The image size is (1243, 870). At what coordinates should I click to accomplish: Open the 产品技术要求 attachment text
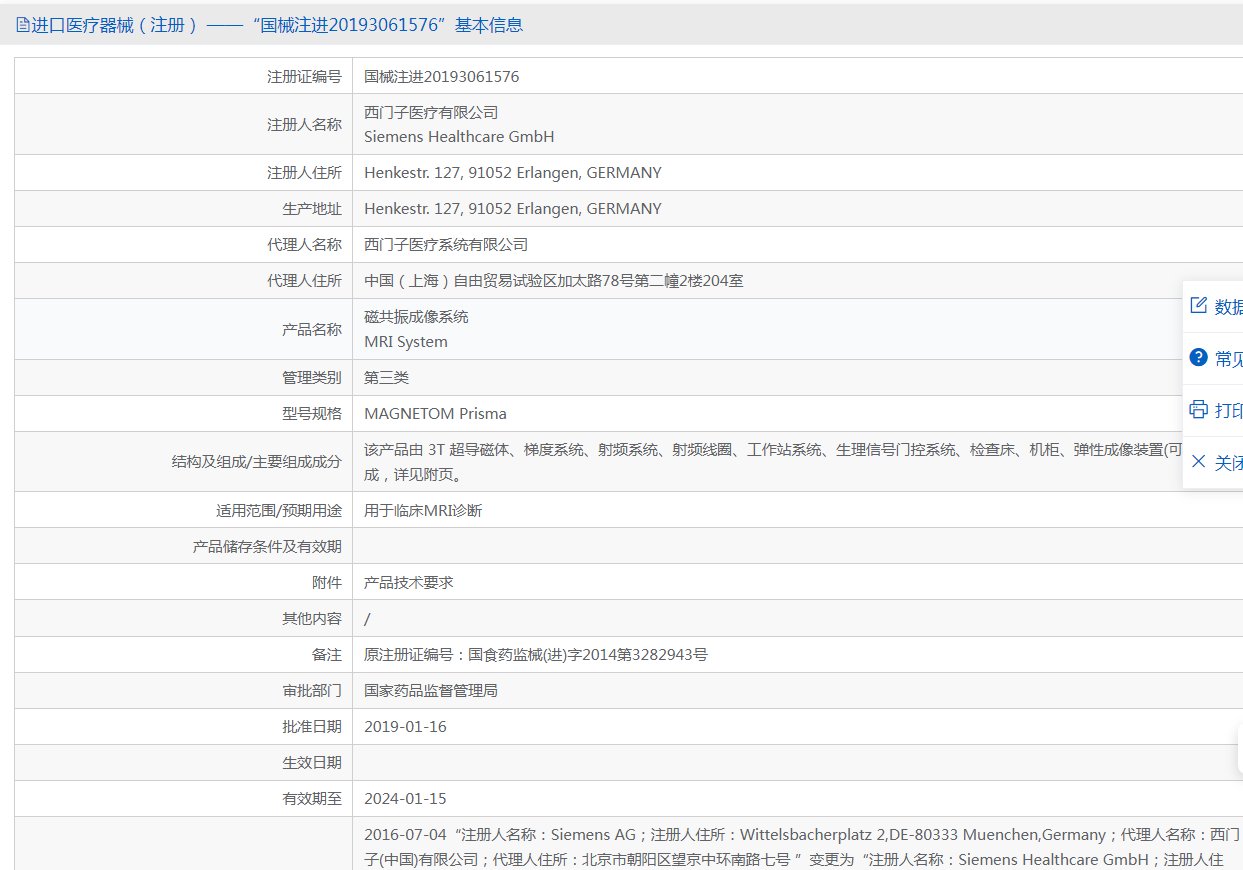click(x=409, y=582)
